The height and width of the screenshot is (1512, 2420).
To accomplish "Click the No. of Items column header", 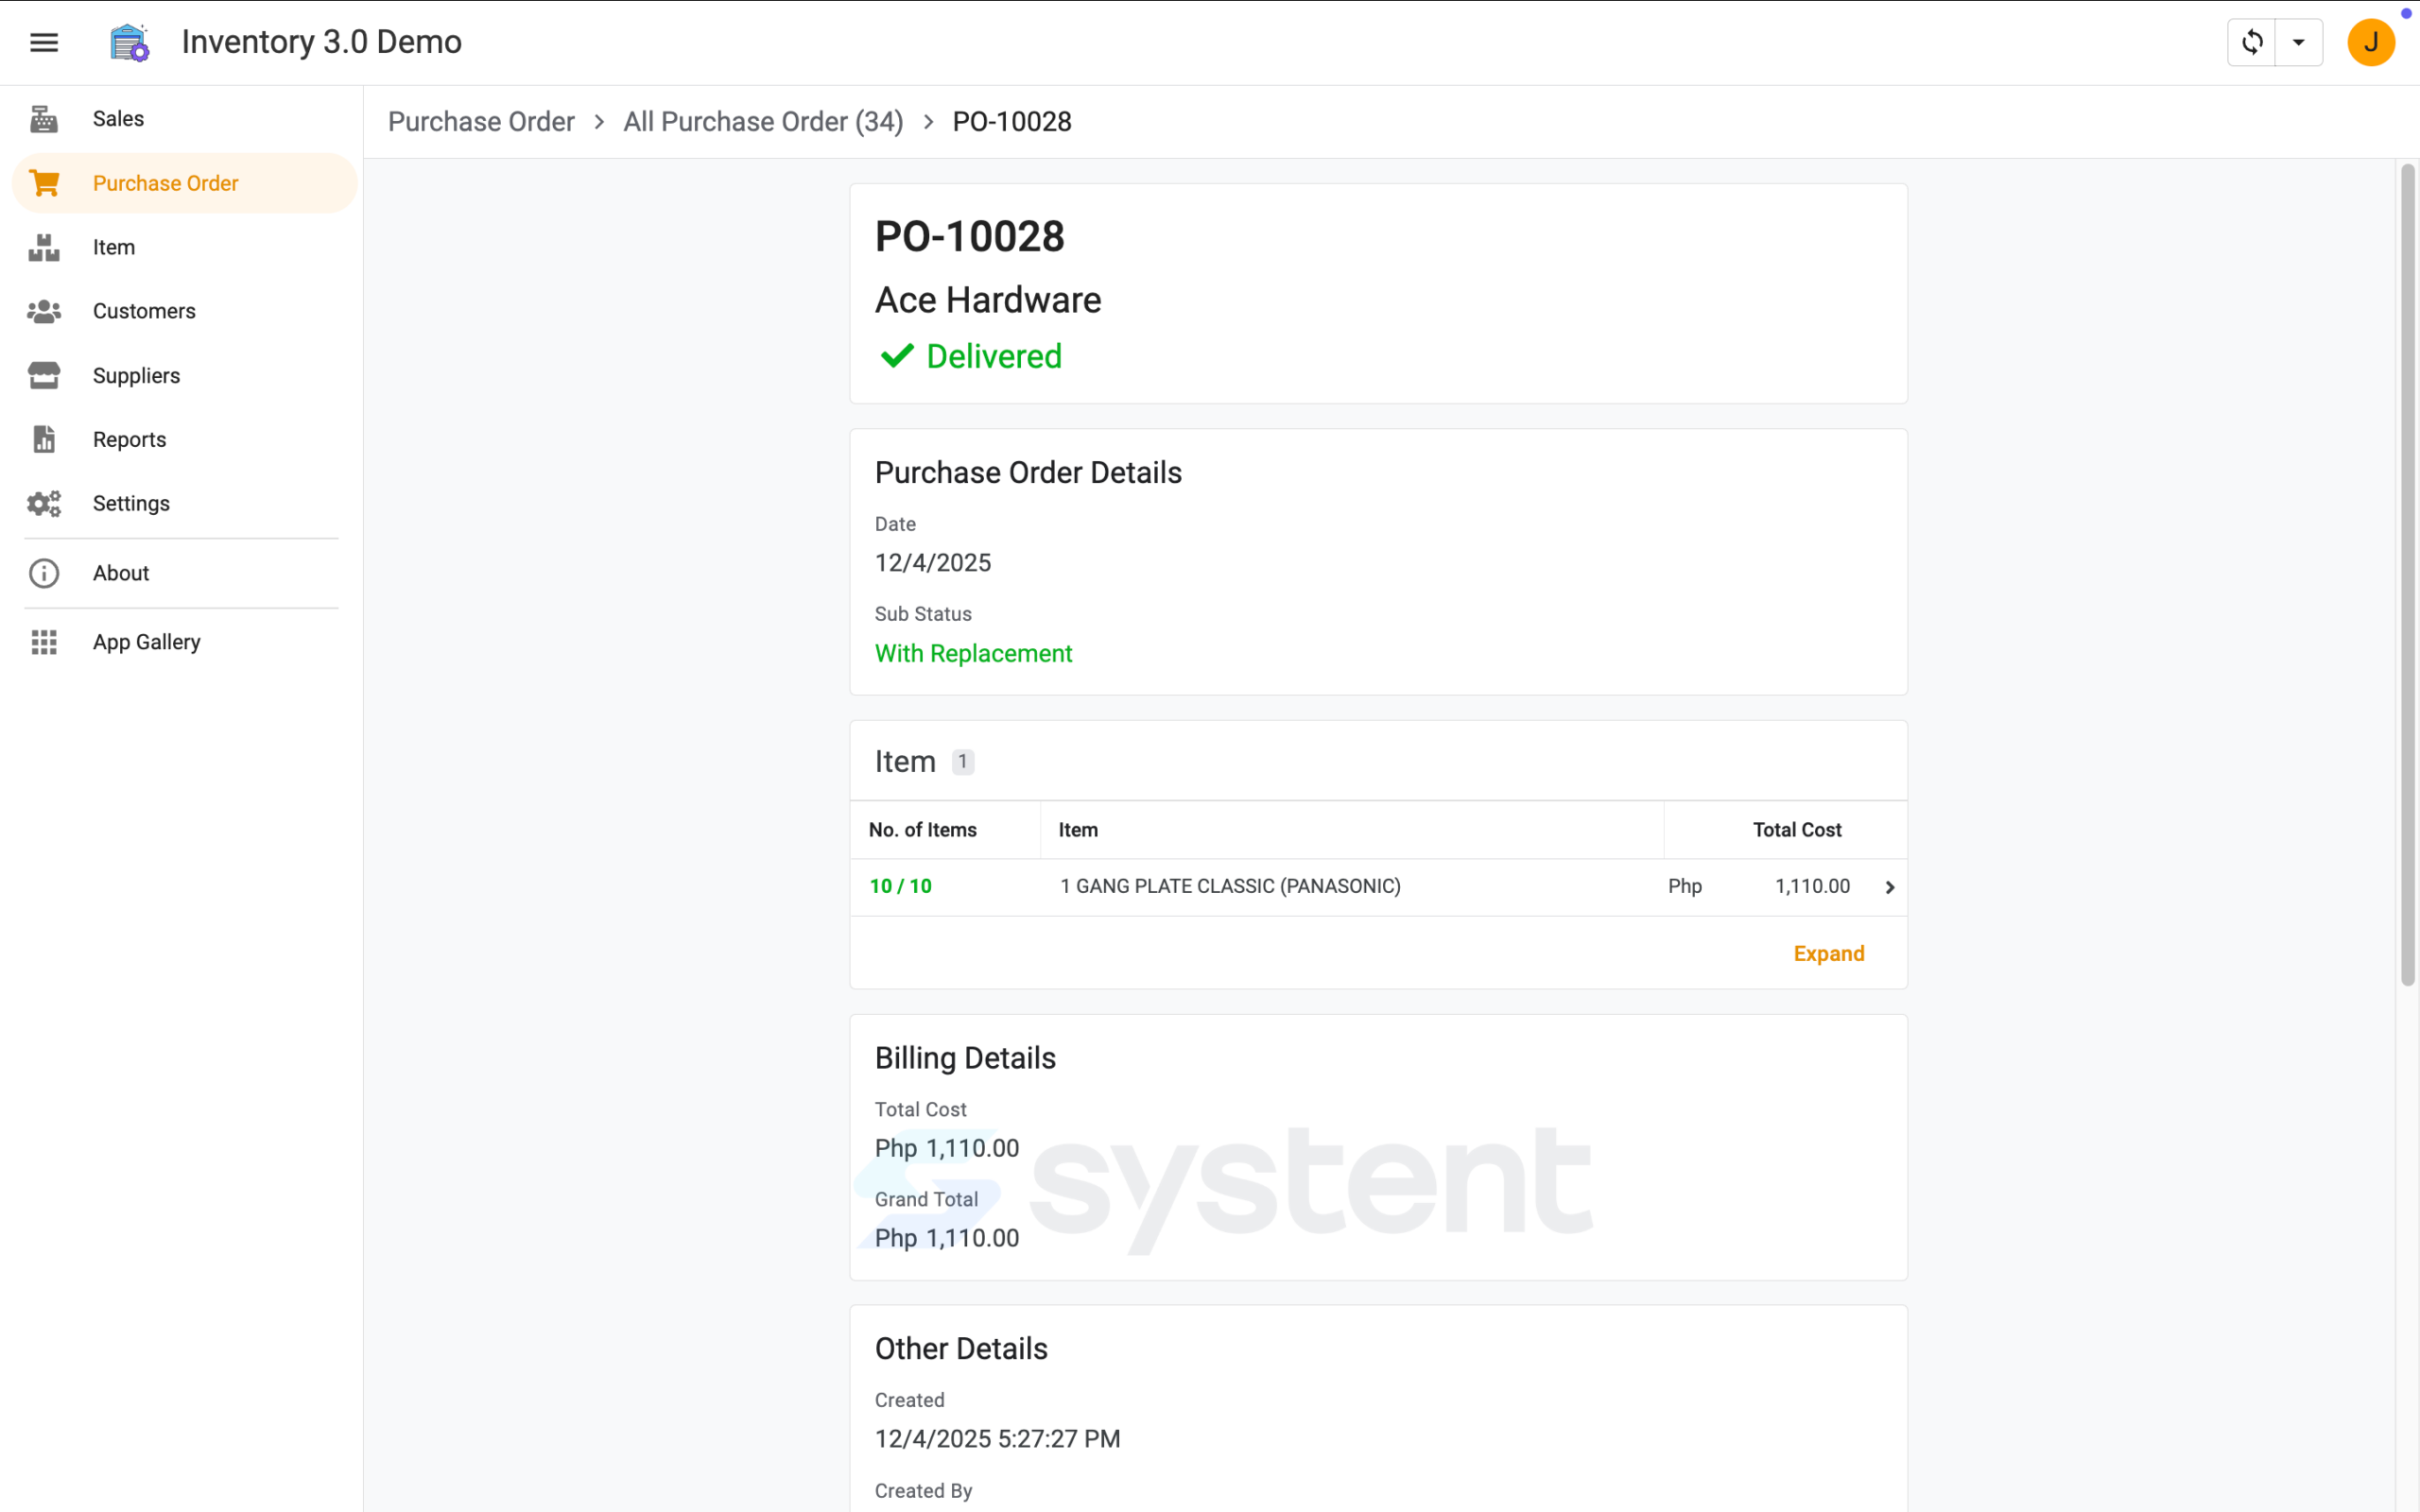I will click(x=922, y=830).
